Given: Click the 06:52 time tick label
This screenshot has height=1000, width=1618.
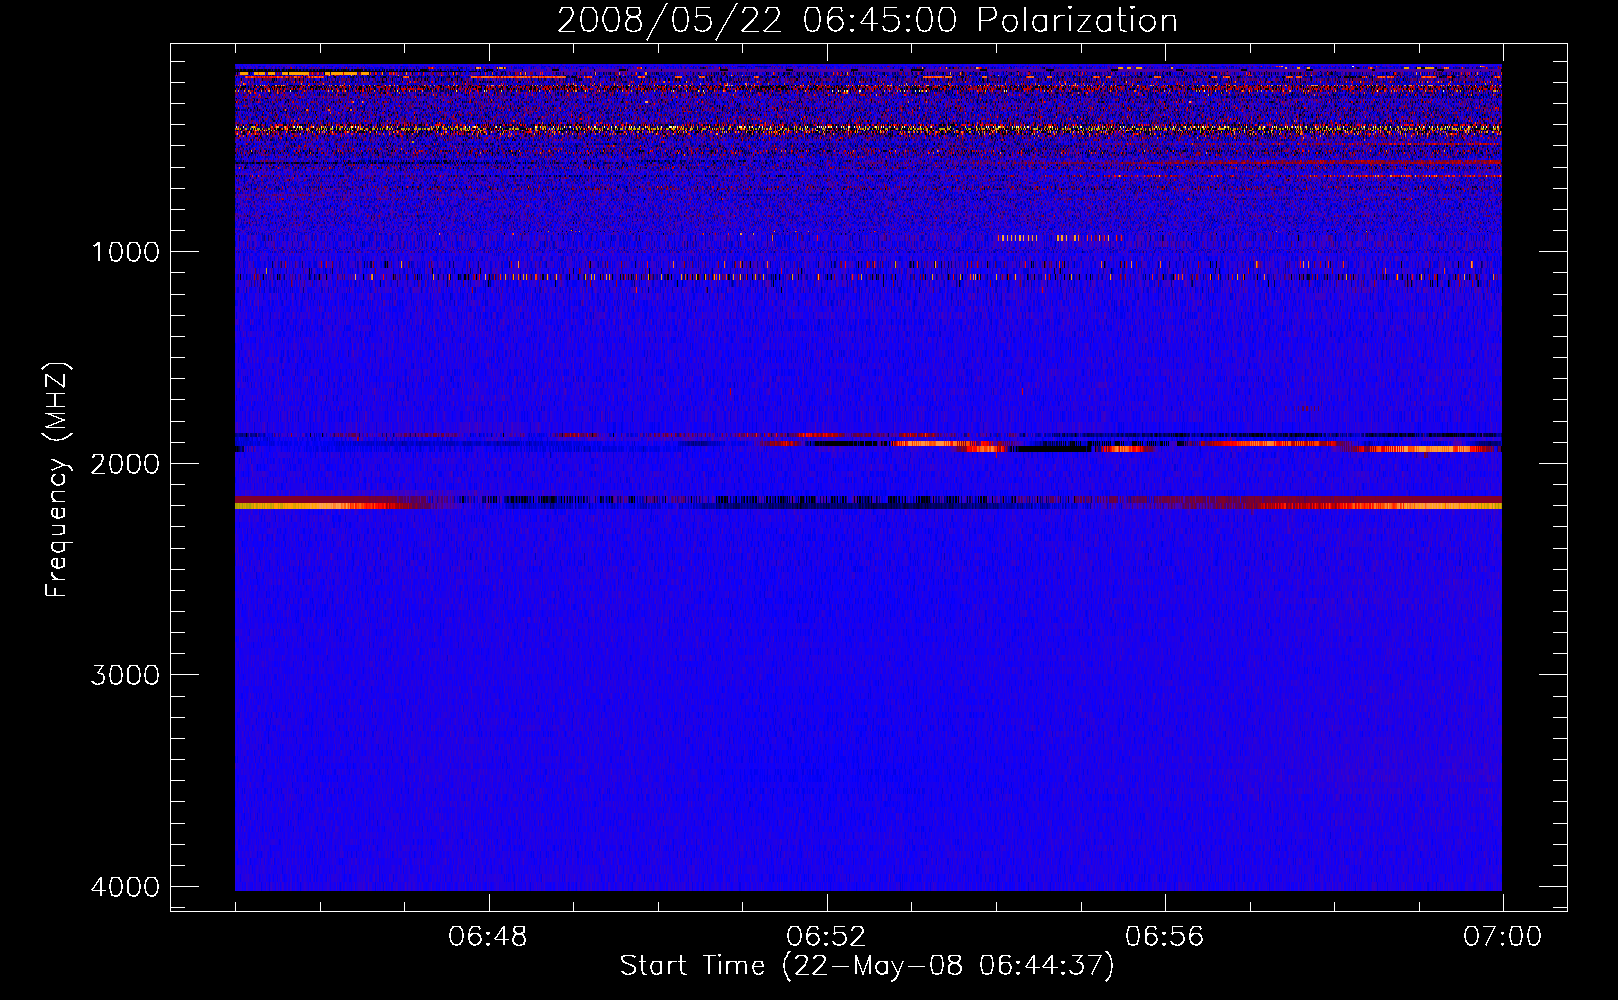Looking at the screenshot, I should (826, 937).
